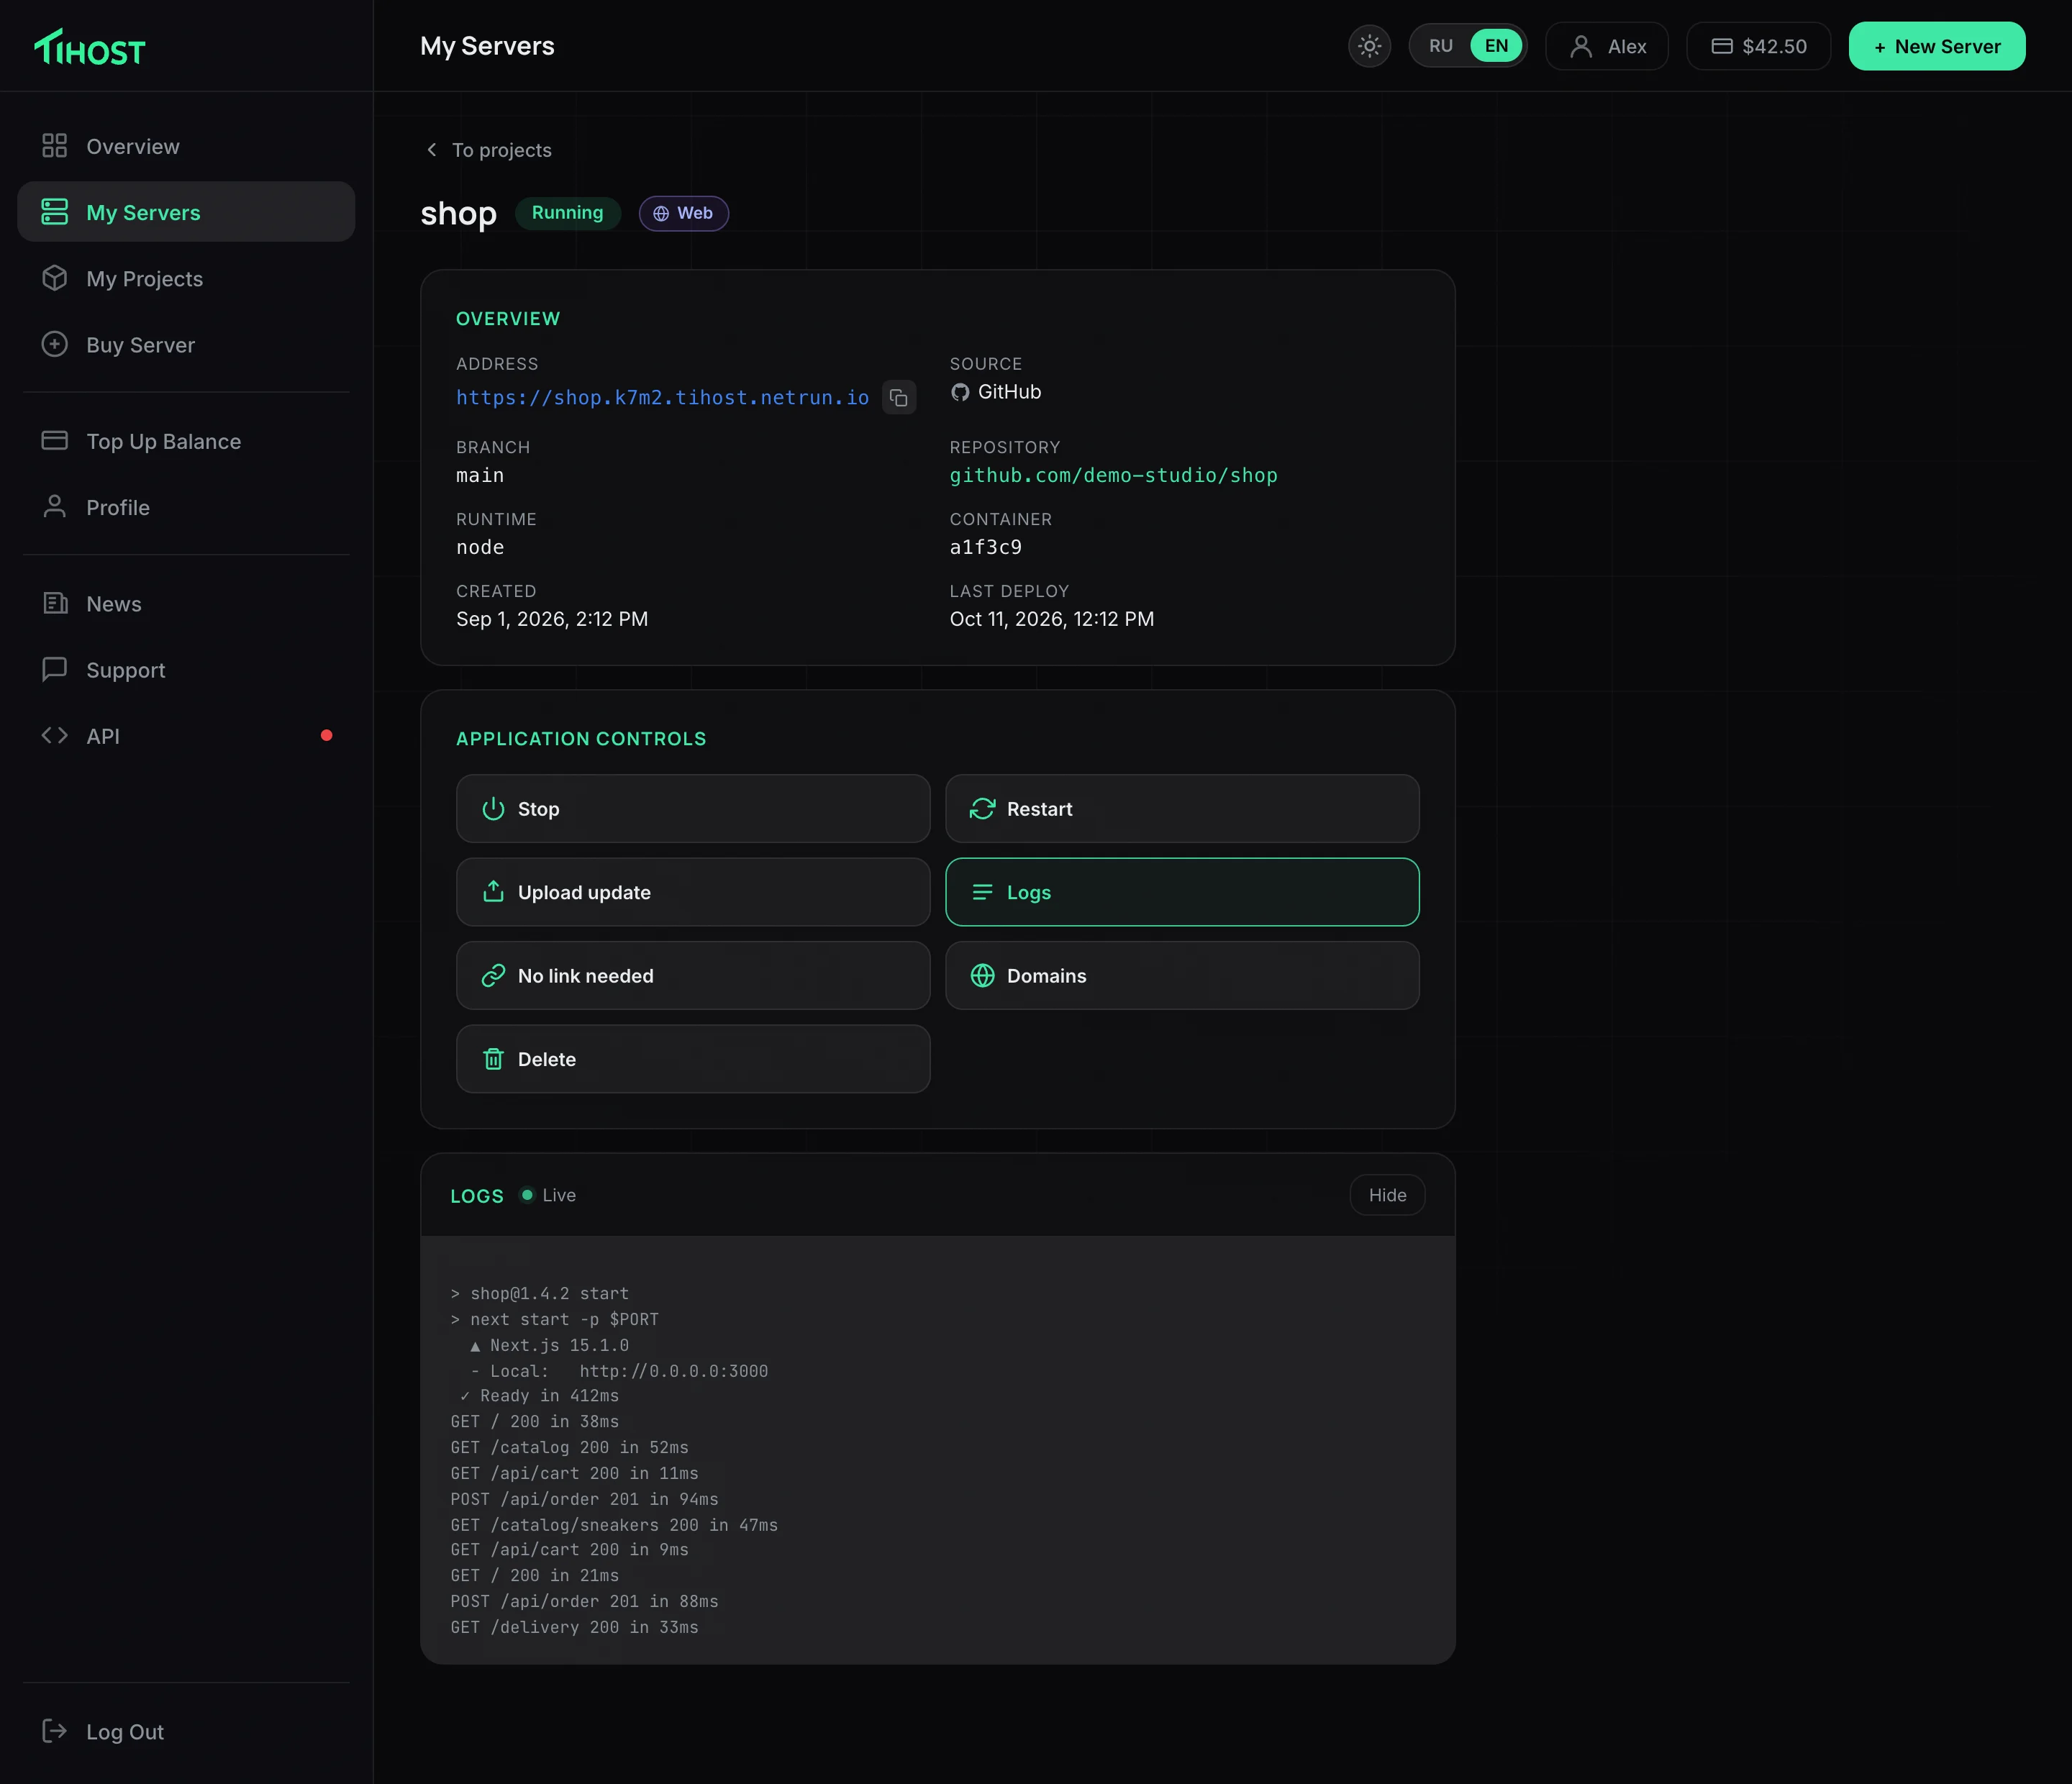The height and width of the screenshot is (1784, 2072).
Task: Click the "main" branch value
Action: 480,475
